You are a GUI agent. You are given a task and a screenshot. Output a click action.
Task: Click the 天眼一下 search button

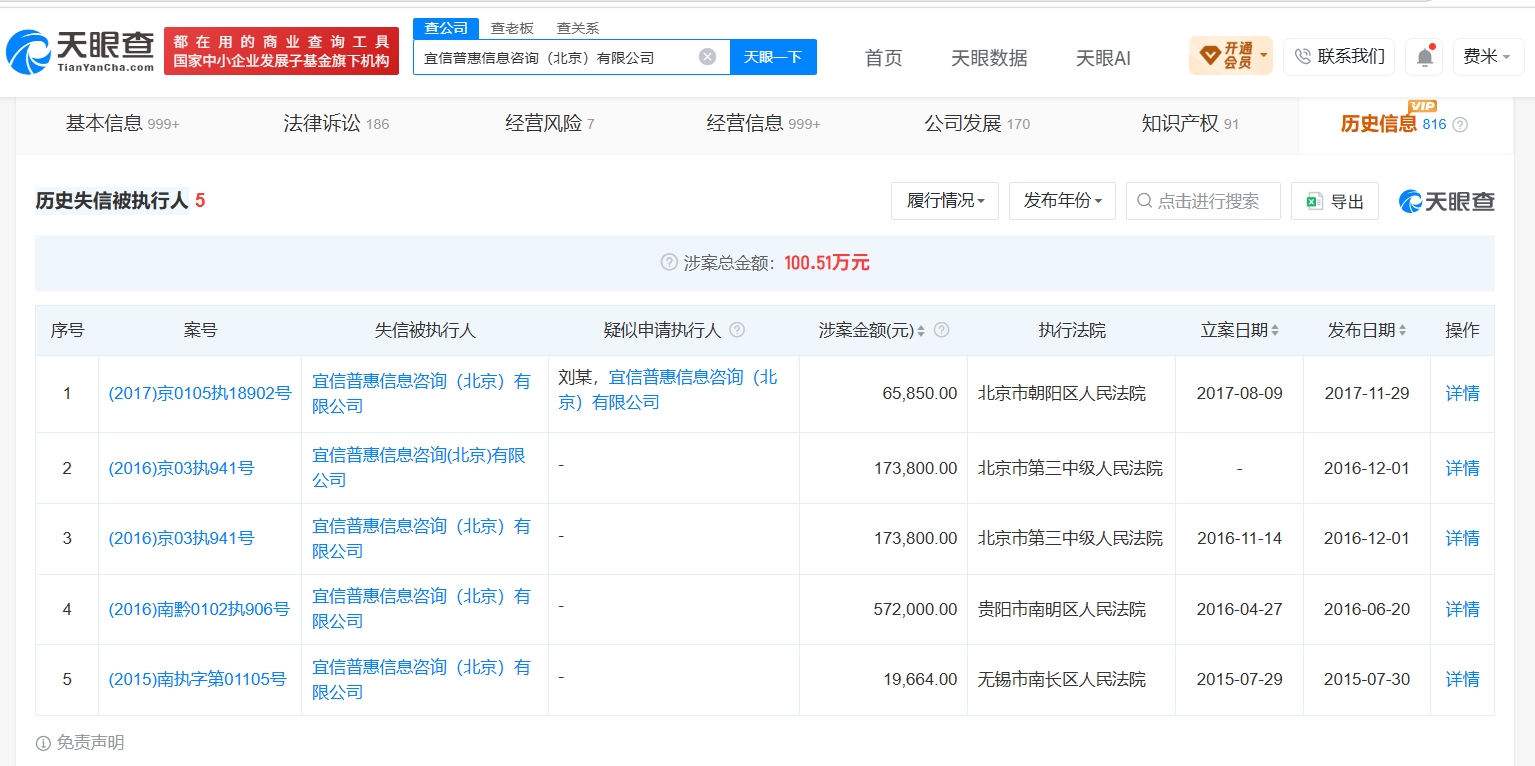(773, 57)
